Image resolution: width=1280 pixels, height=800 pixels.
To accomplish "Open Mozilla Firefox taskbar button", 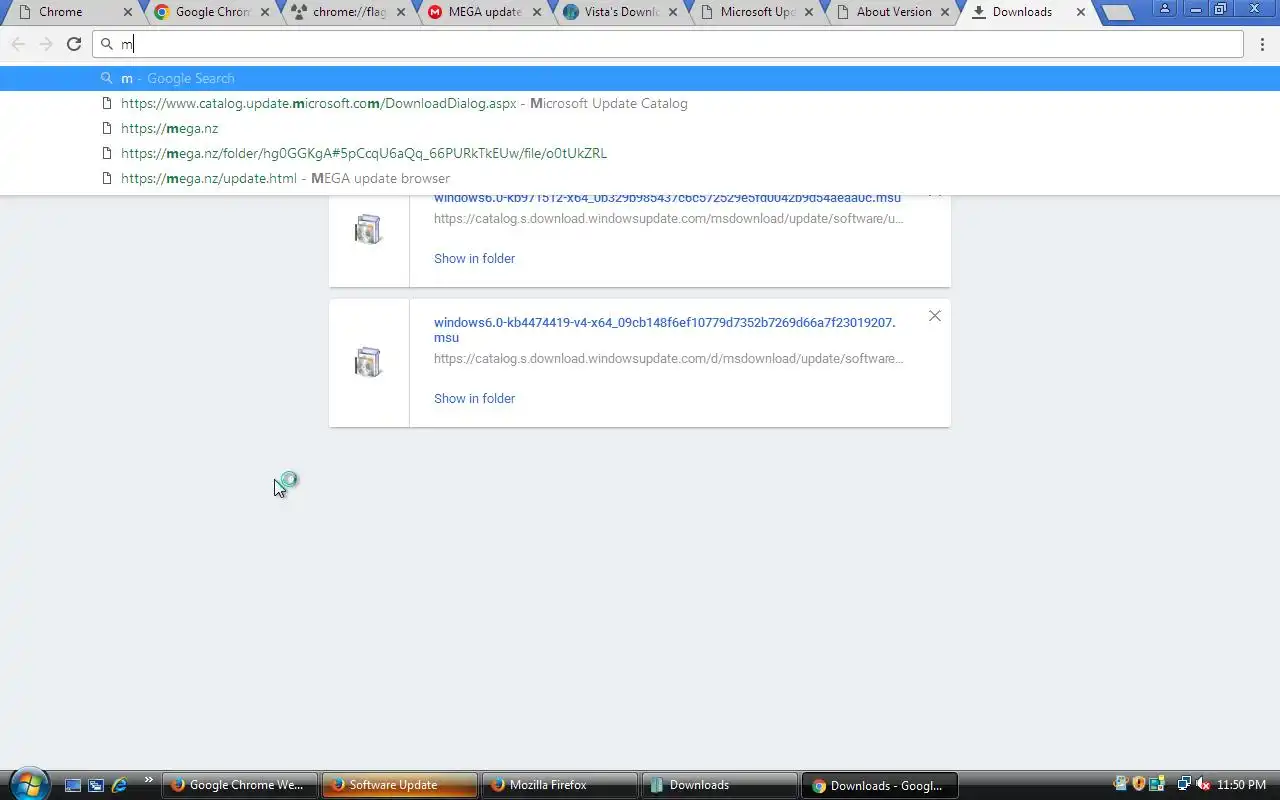I will point(558,785).
